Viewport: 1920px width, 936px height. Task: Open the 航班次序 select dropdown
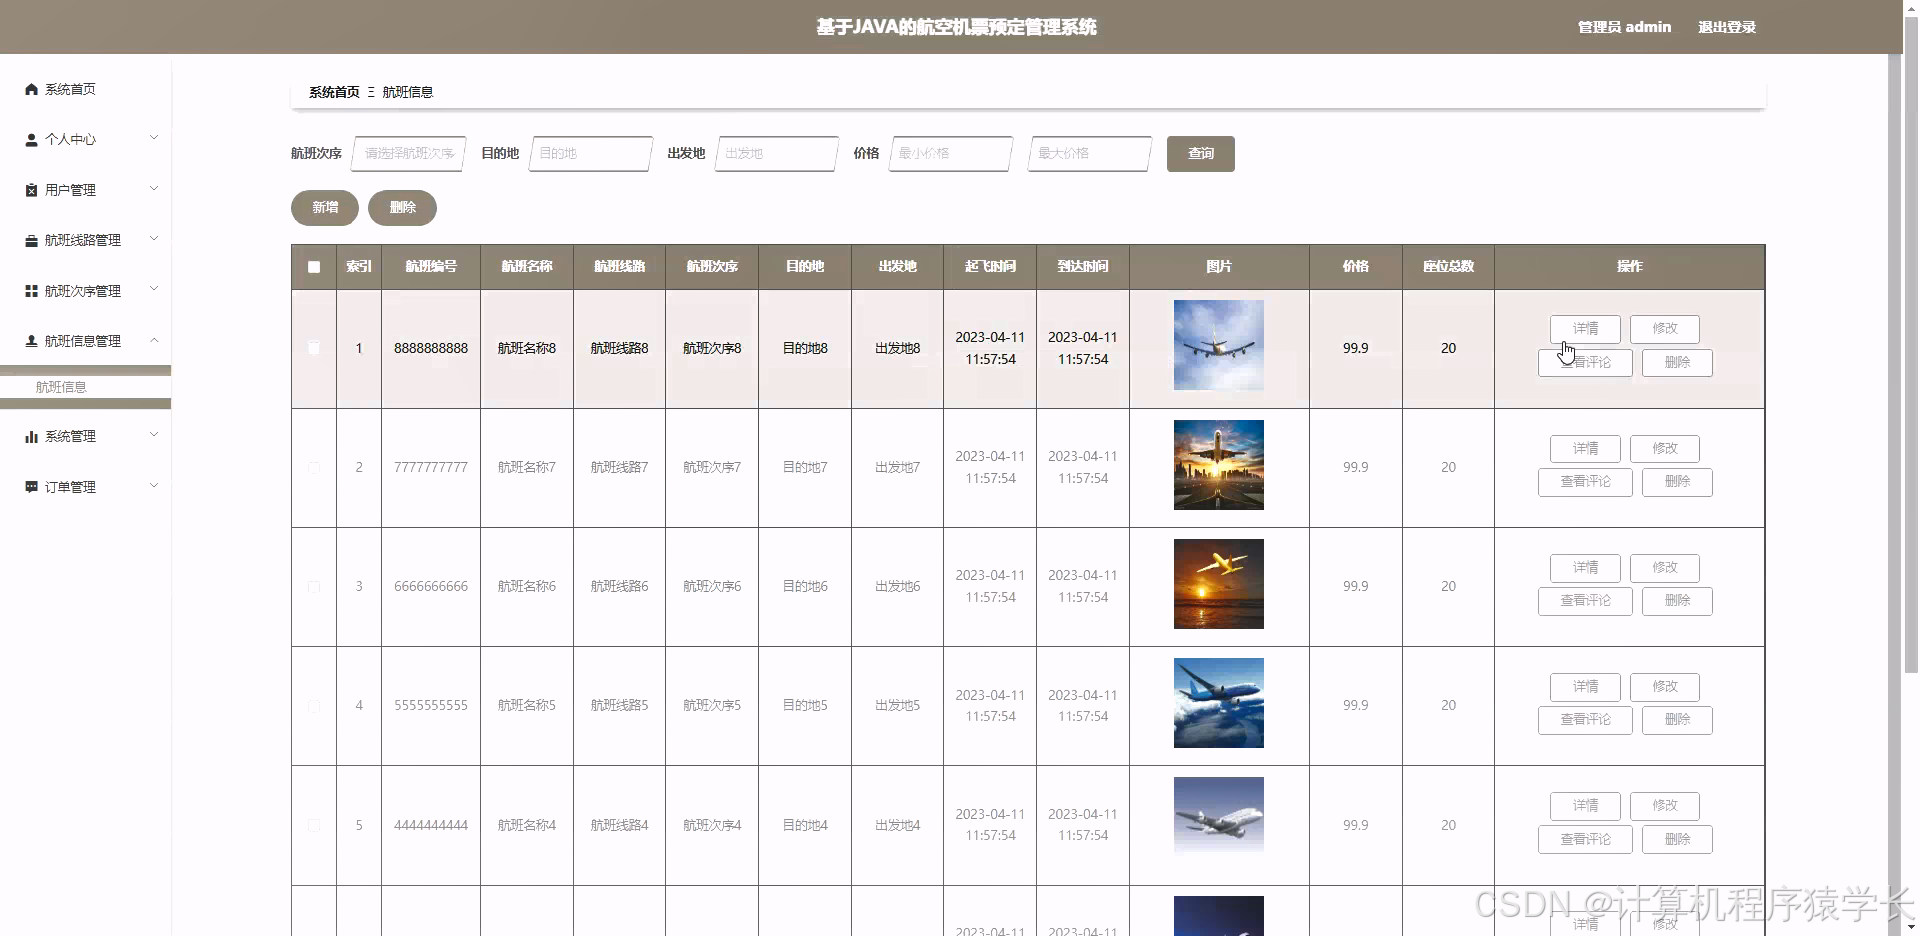409,154
